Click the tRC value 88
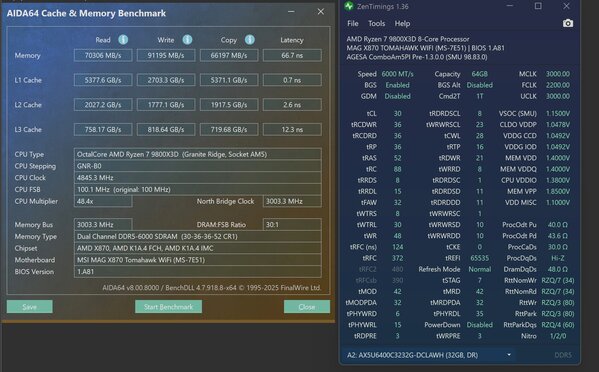Image resolution: width=599 pixels, height=372 pixels. tap(397, 169)
